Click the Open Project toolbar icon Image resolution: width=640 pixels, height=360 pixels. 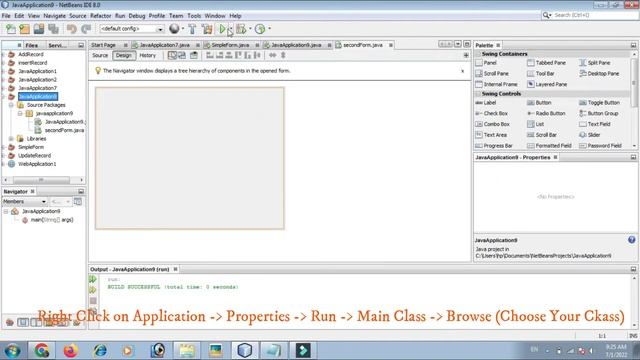(x=39, y=29)
